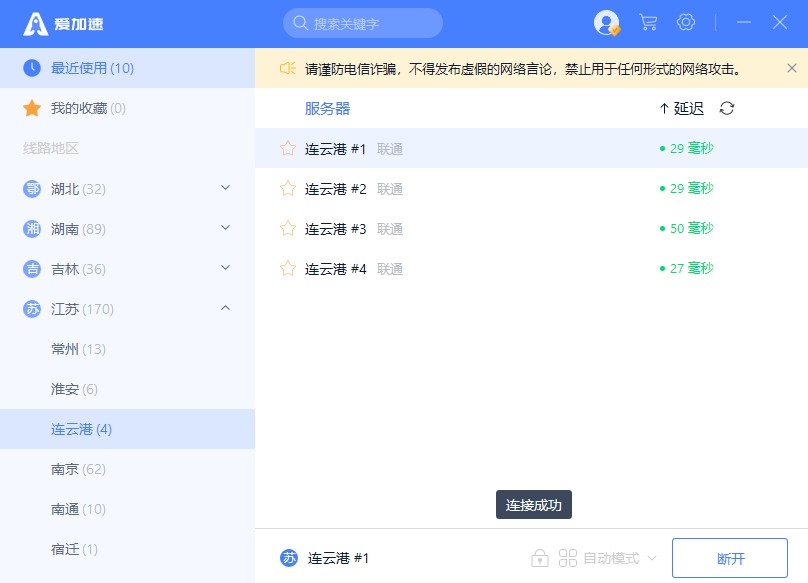Toggle favorite star for 连云港 #4
Screen dimensions: 808x583
(x=288, y=268)
